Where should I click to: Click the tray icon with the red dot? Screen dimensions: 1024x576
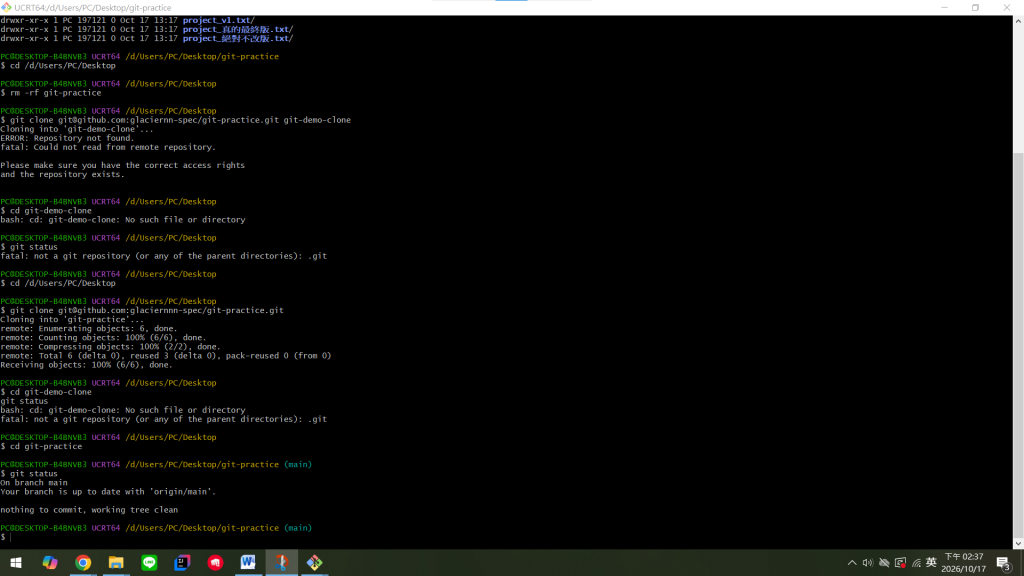click(901, 563)
